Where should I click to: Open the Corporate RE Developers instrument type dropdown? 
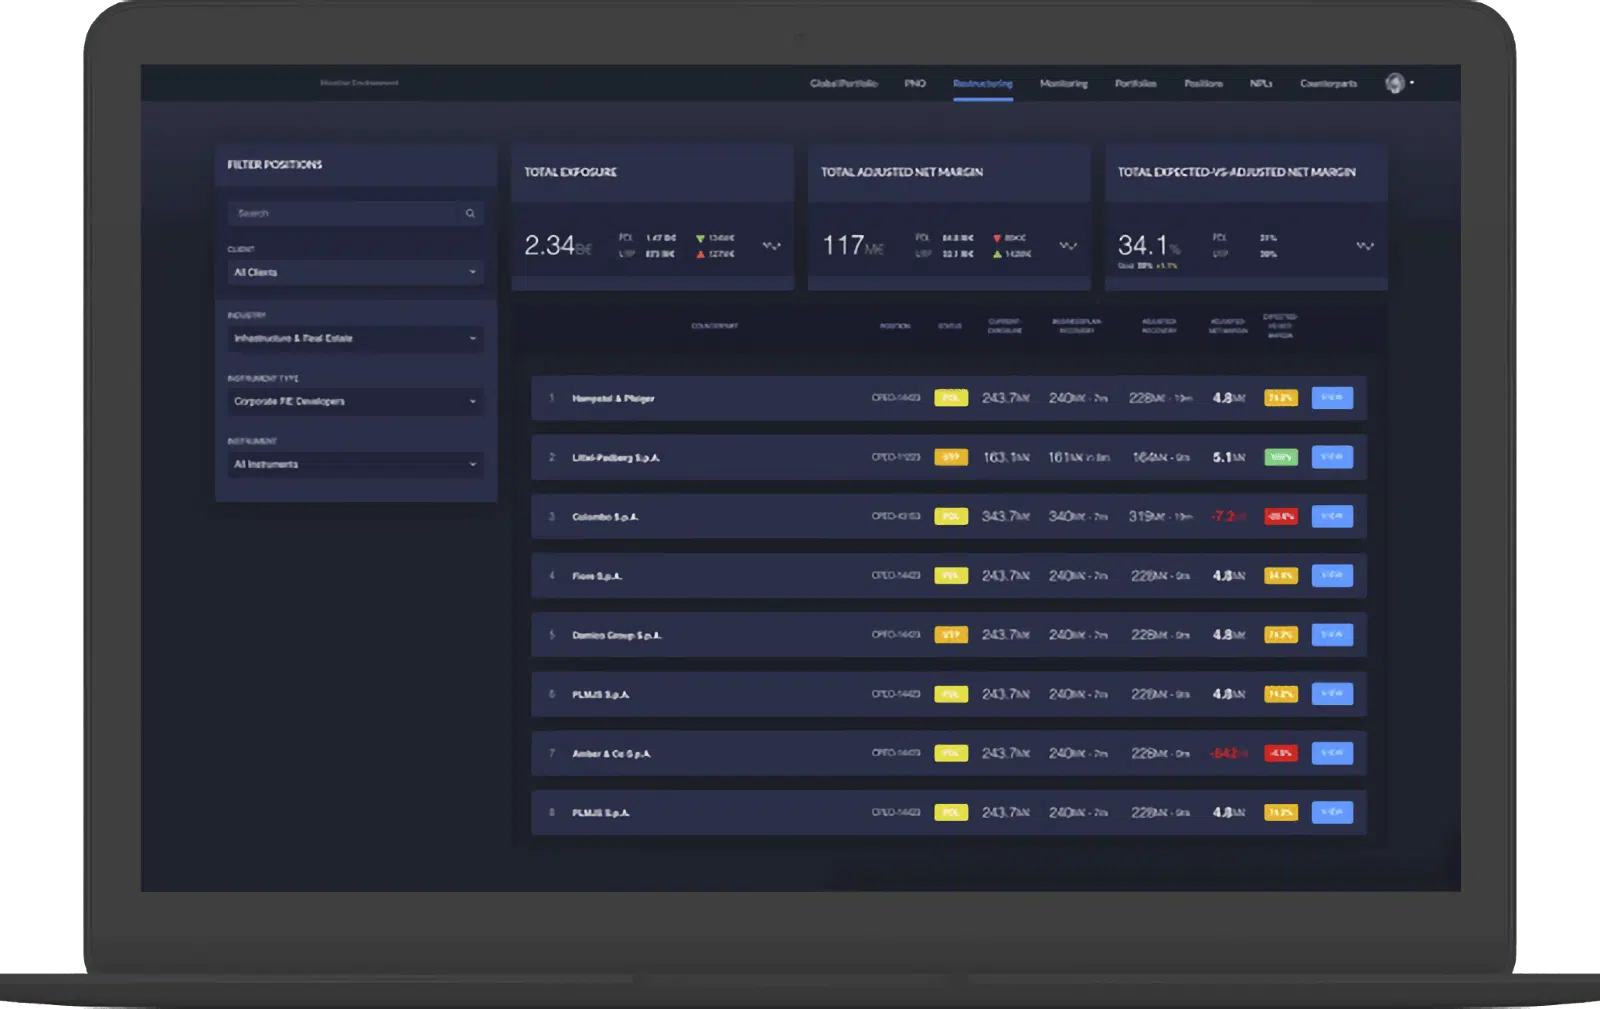point(355,401)
